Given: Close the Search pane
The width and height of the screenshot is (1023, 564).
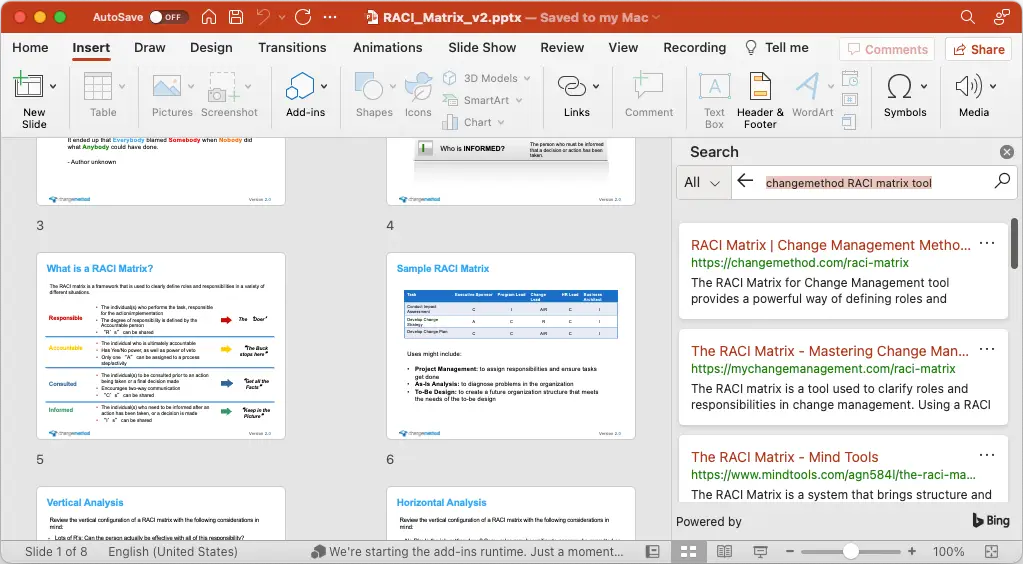Looking at the screenshot, I should tap(1007, 152).
